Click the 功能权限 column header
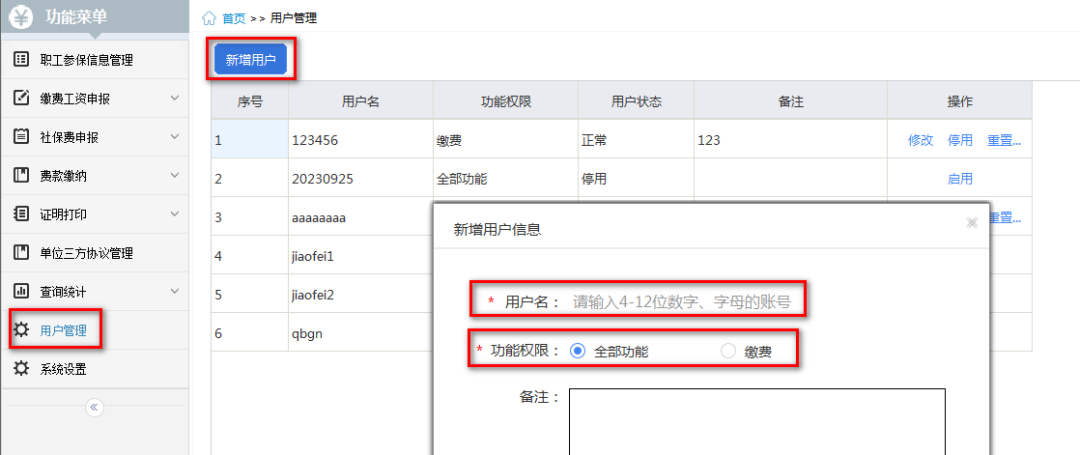This screenshot has height=455, width=1080. [x=506, y=101]
